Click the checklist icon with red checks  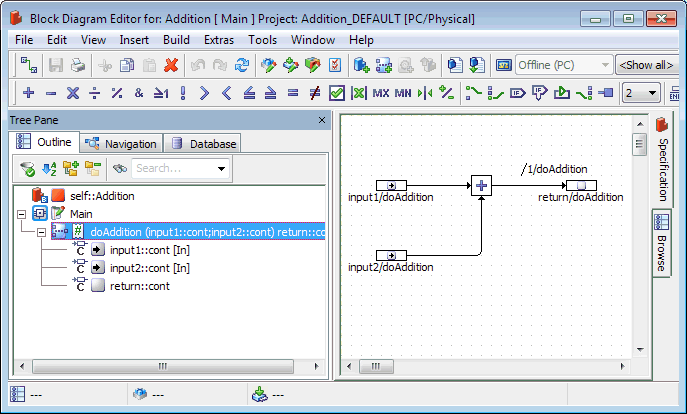point(335,65)
